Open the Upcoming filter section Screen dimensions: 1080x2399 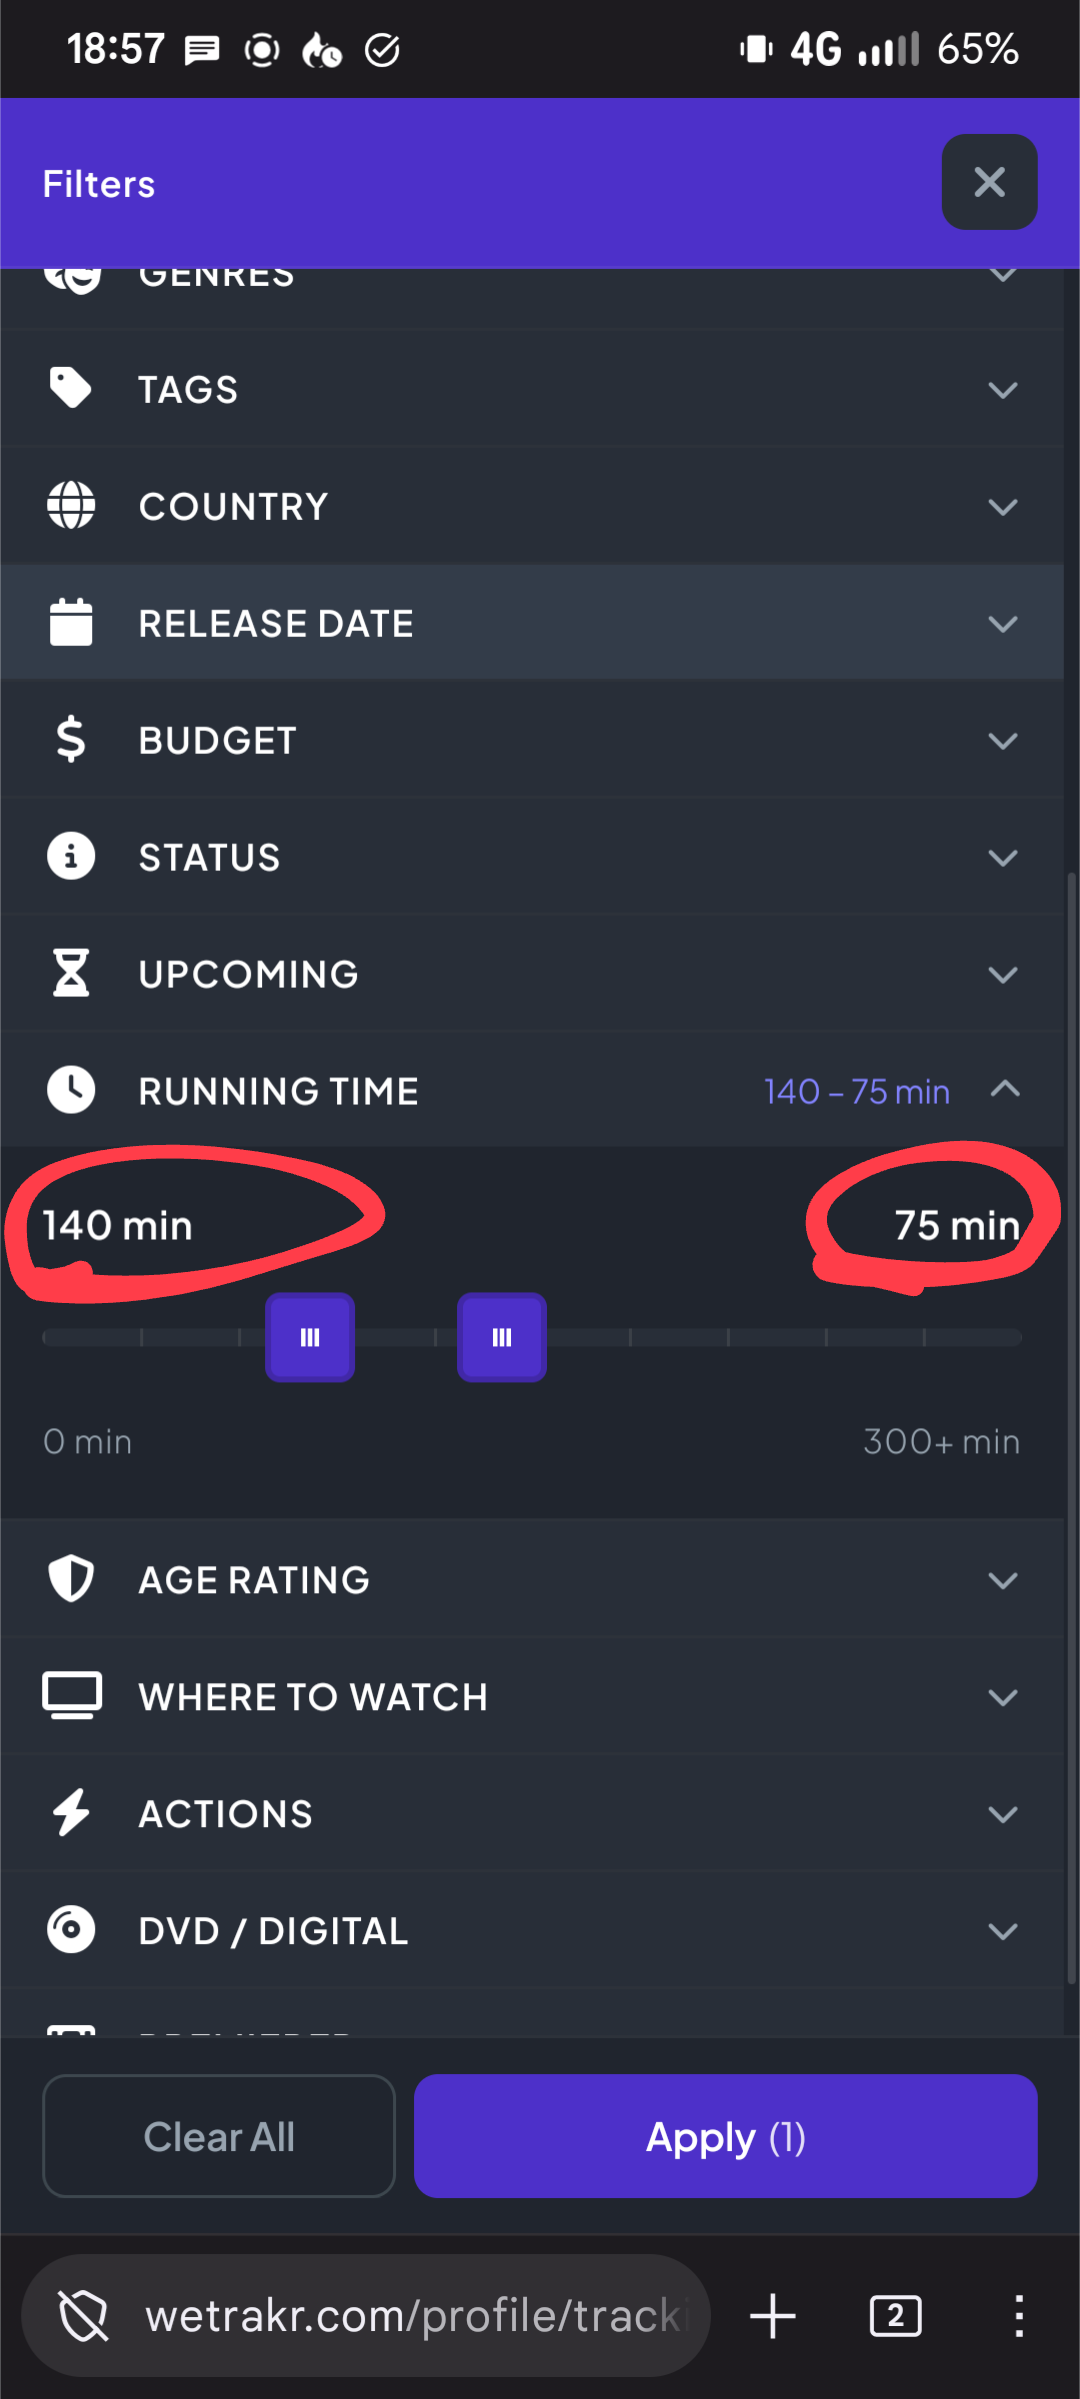pos(532,974)
